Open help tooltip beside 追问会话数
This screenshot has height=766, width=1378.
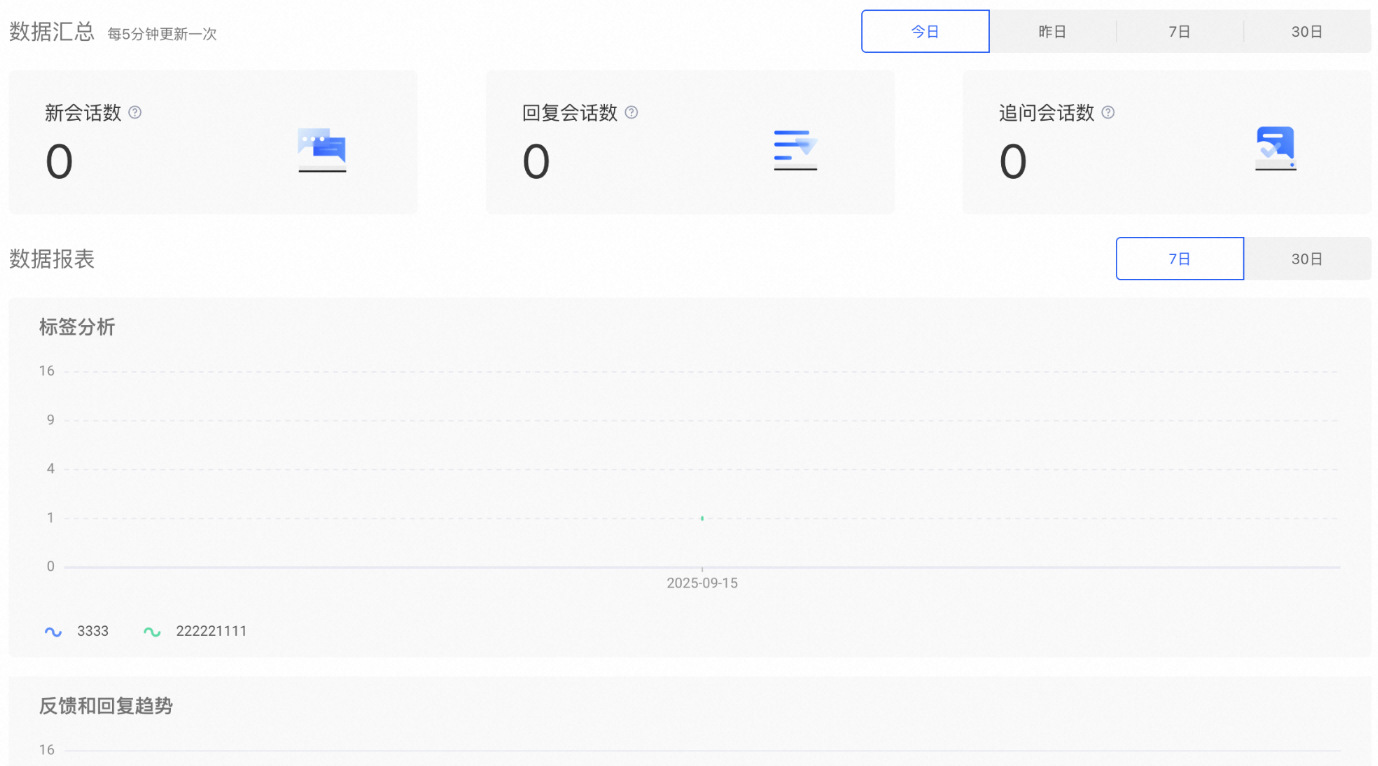point(1108,113)
